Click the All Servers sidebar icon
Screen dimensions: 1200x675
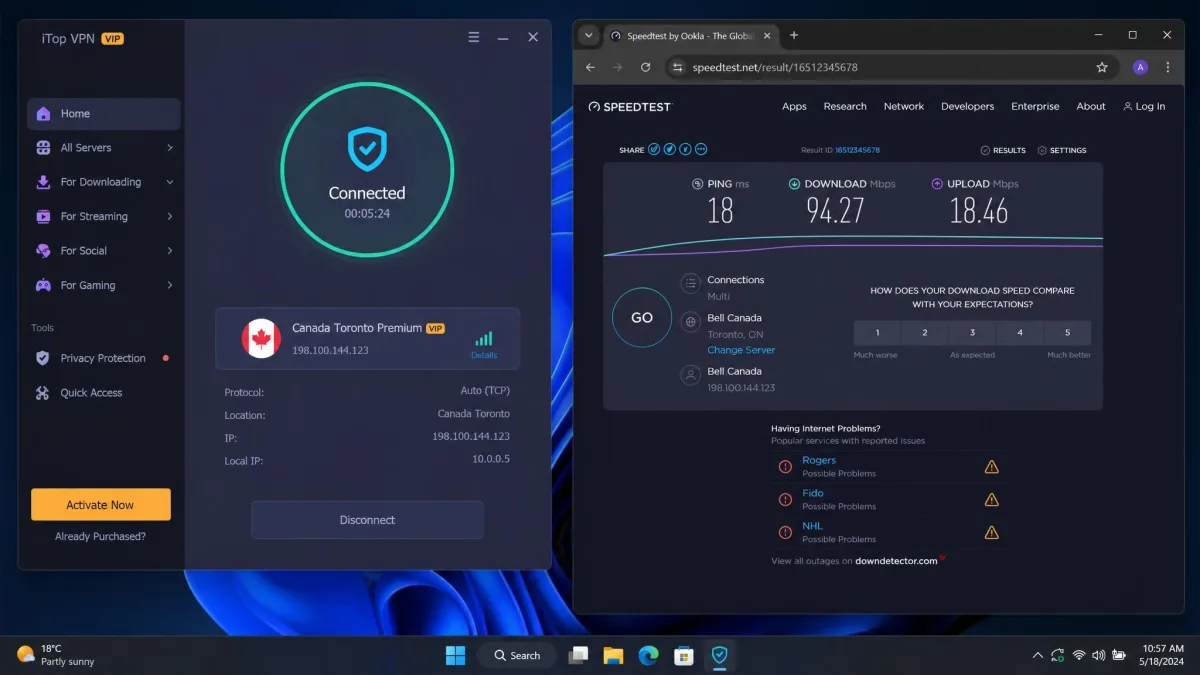pos(43,148)
